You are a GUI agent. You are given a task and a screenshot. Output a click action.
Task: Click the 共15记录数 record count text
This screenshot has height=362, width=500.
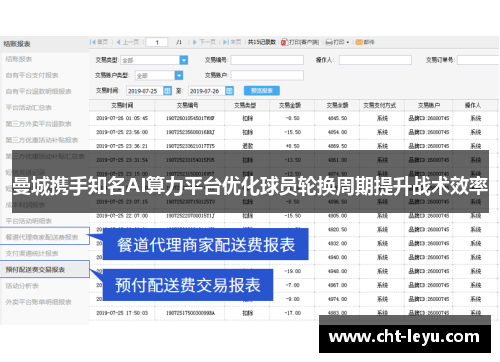[x=262, y=42]
